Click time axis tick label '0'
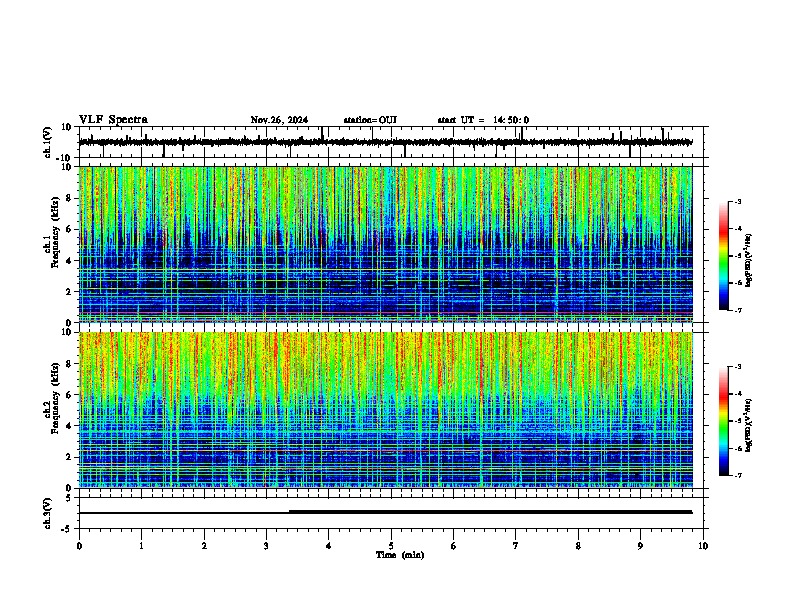This screenshot has height=612, width=792. [x=79, y=546]
